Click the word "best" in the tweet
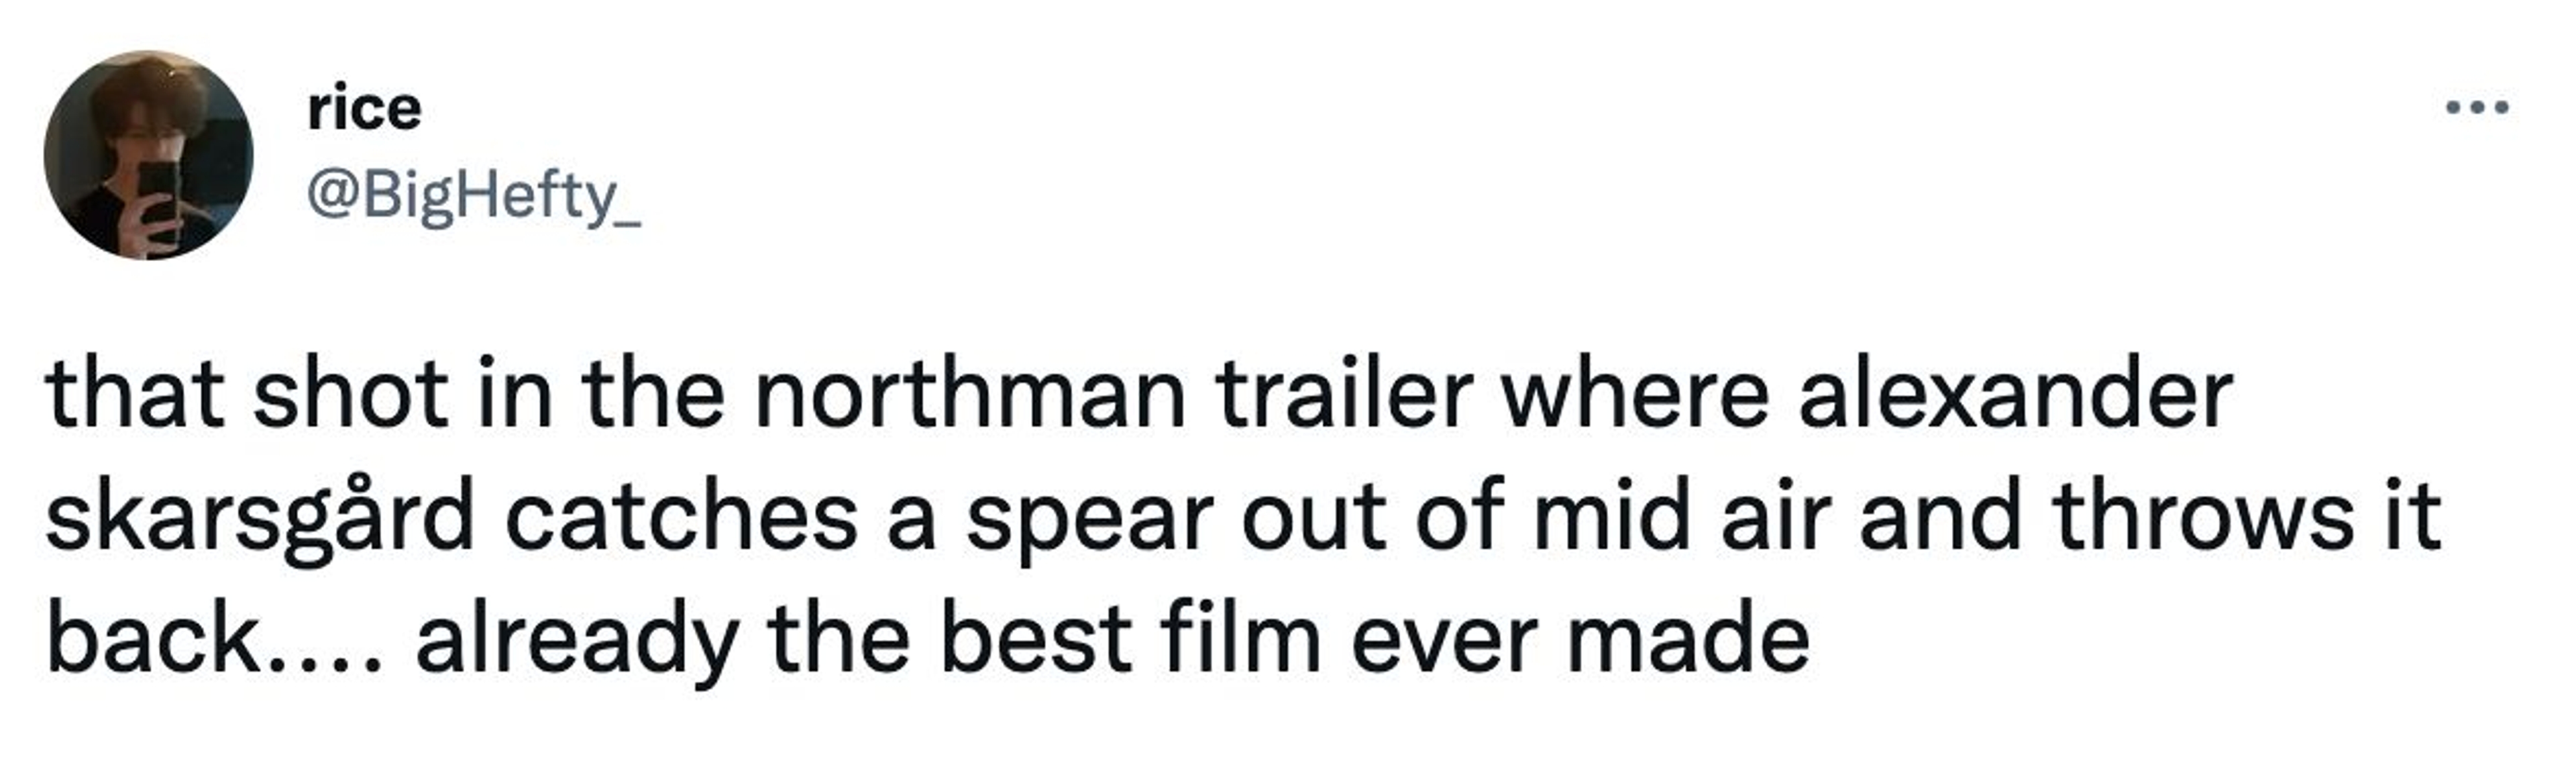 (x=1034, y=640)
